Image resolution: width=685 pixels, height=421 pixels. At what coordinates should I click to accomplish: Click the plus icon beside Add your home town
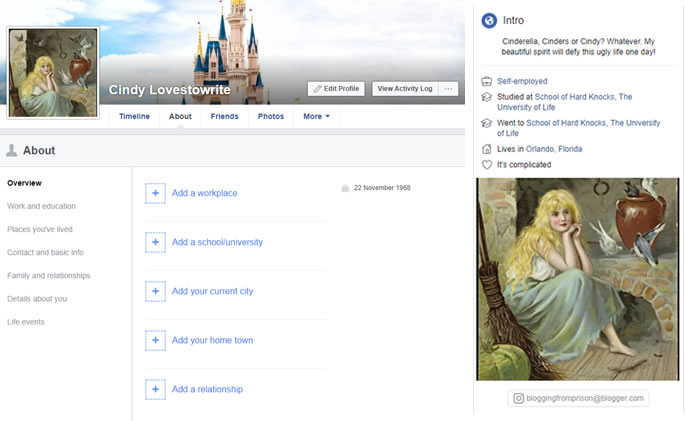(155, 340)
